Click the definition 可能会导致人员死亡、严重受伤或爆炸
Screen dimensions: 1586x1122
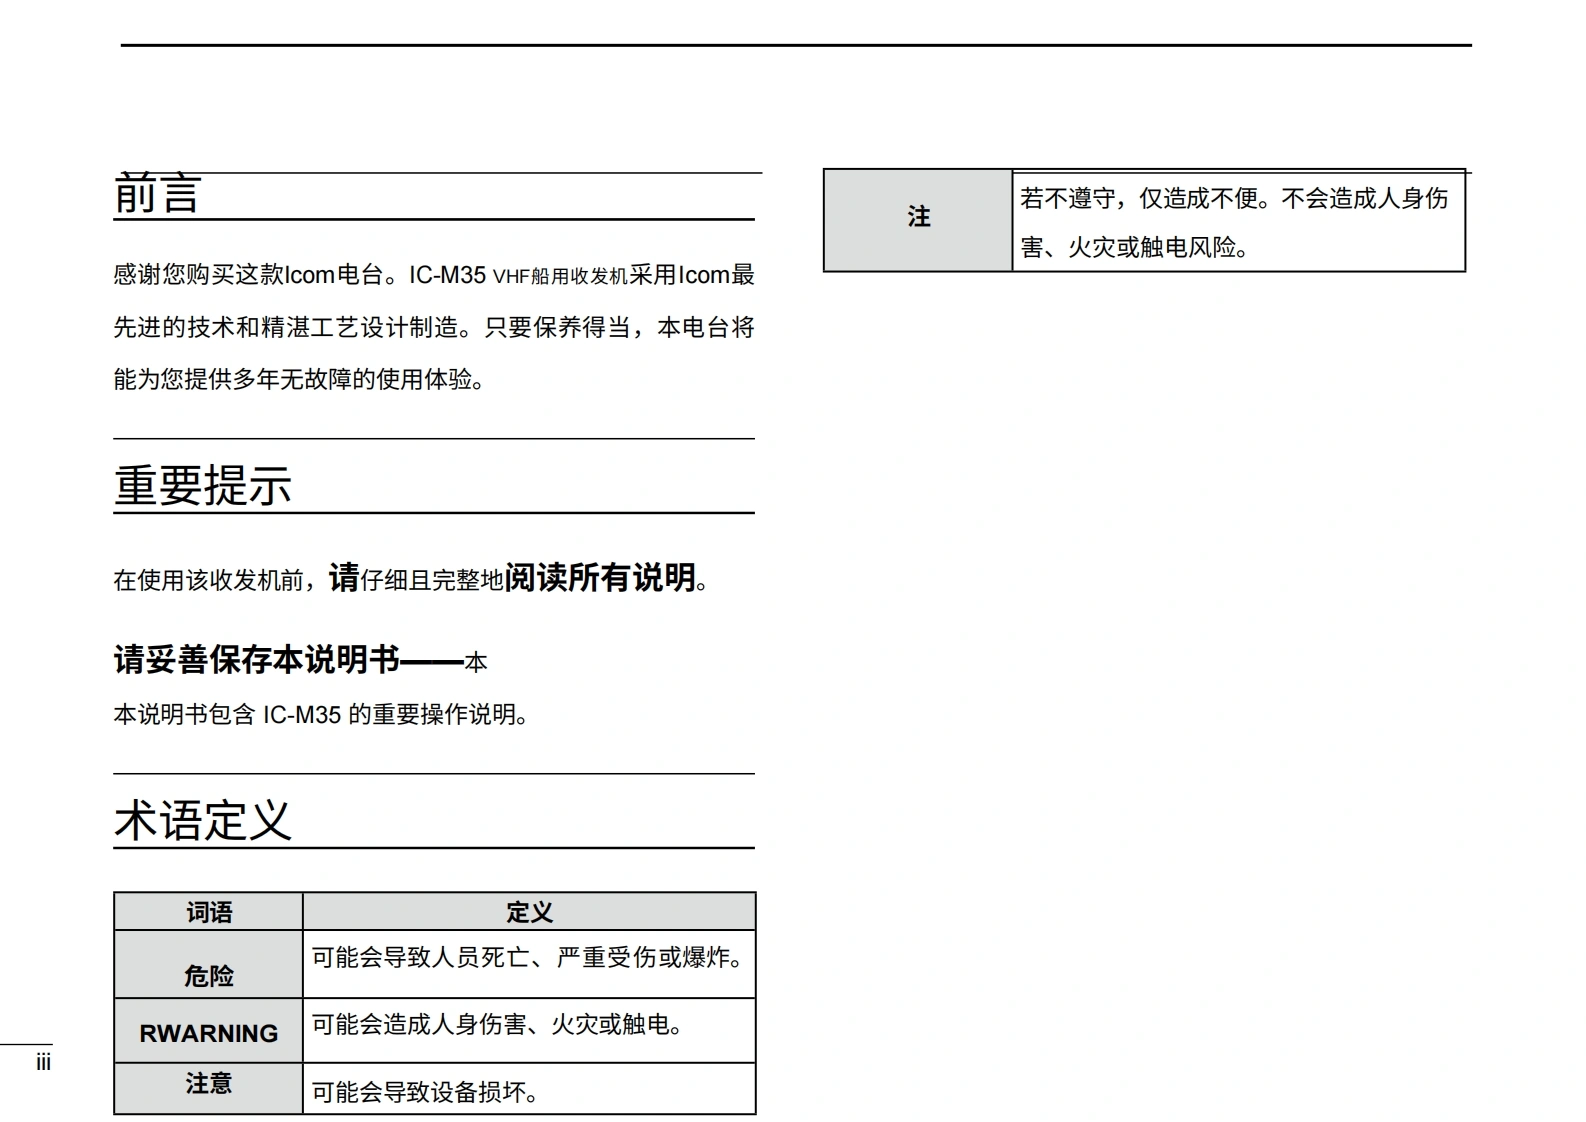point(527,958)
